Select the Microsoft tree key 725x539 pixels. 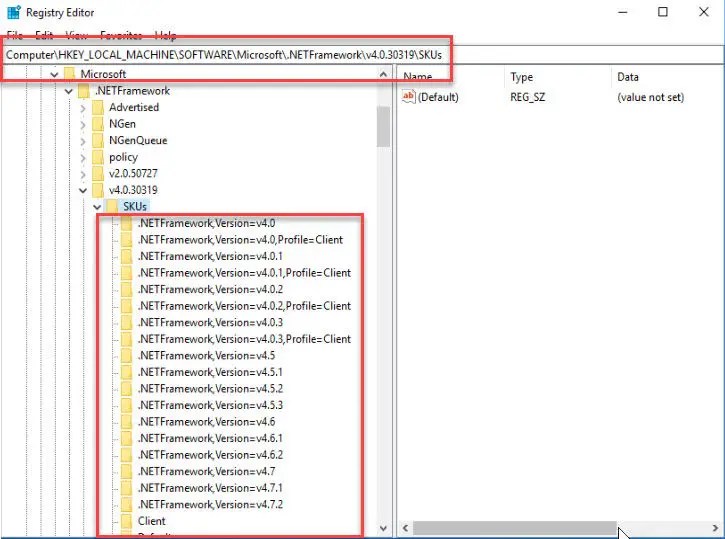pyautogui.click(x=103, y=74)
